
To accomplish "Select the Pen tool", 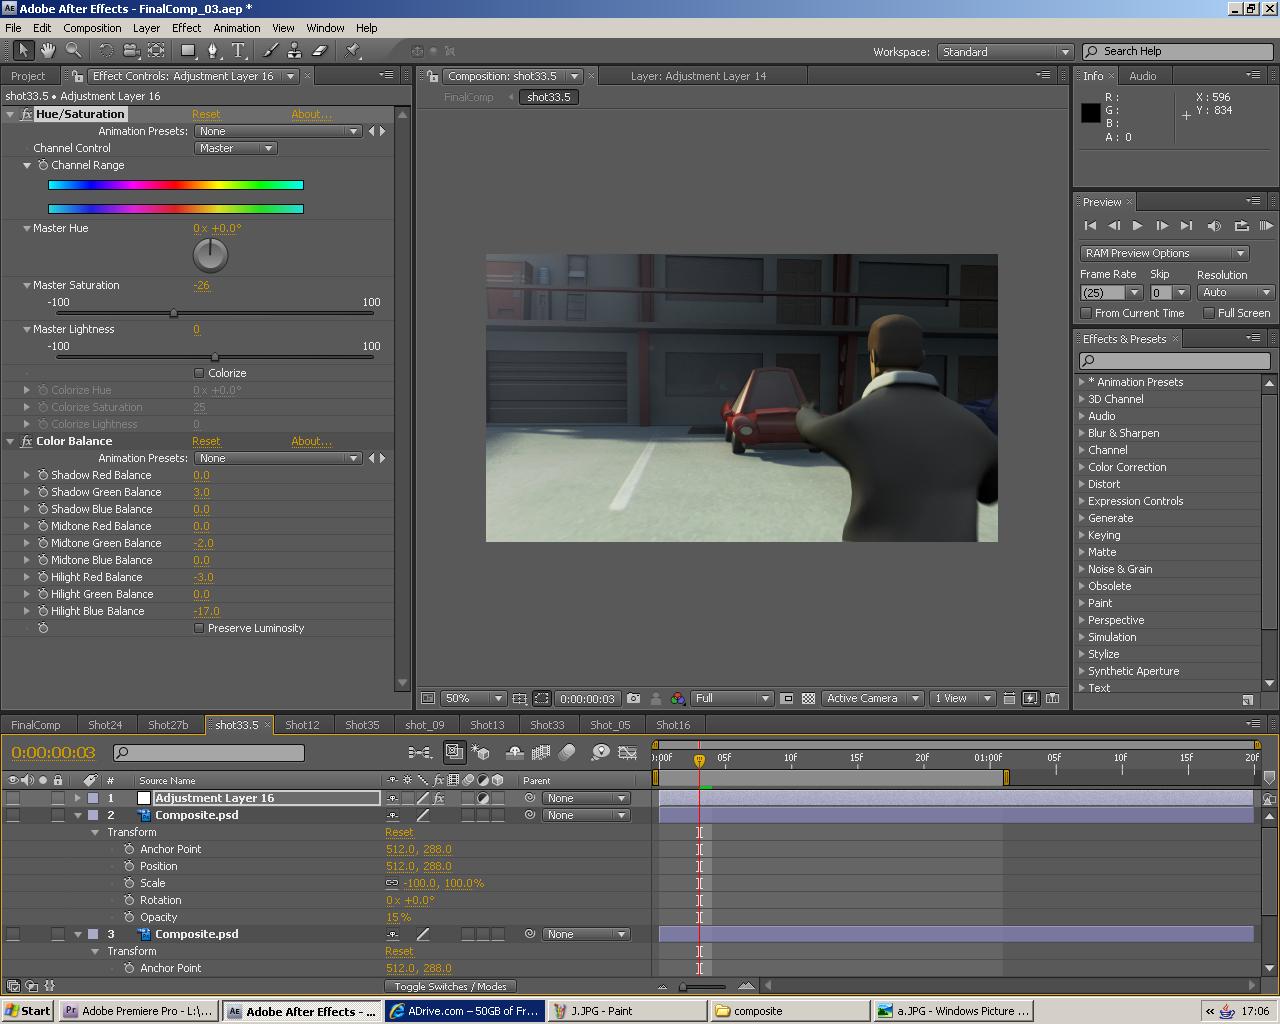I will (x=213, y=50).
